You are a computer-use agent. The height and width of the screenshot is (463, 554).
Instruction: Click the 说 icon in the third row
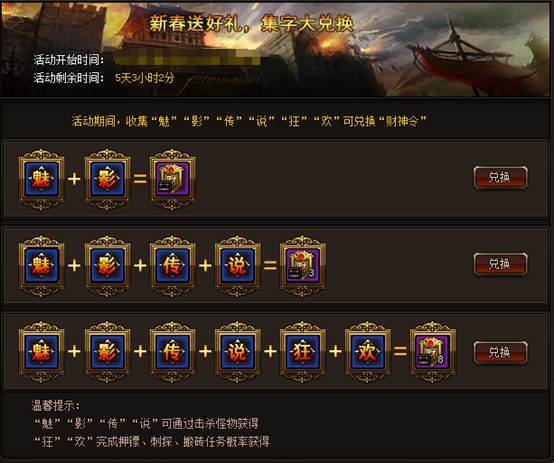pyautogui.click(x=238, y=352)
